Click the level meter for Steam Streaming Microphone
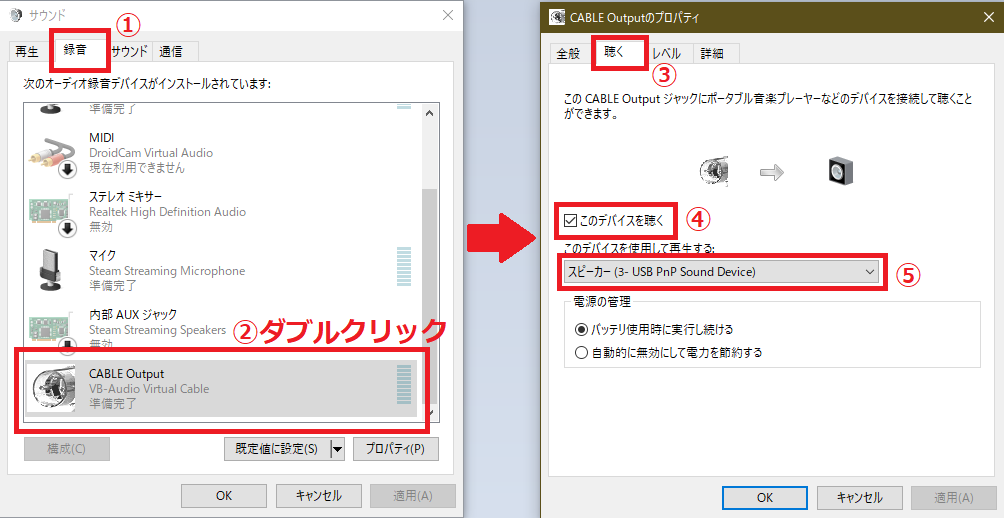The height and width of the screenshot is (519, 1004). tap(404, 266)
